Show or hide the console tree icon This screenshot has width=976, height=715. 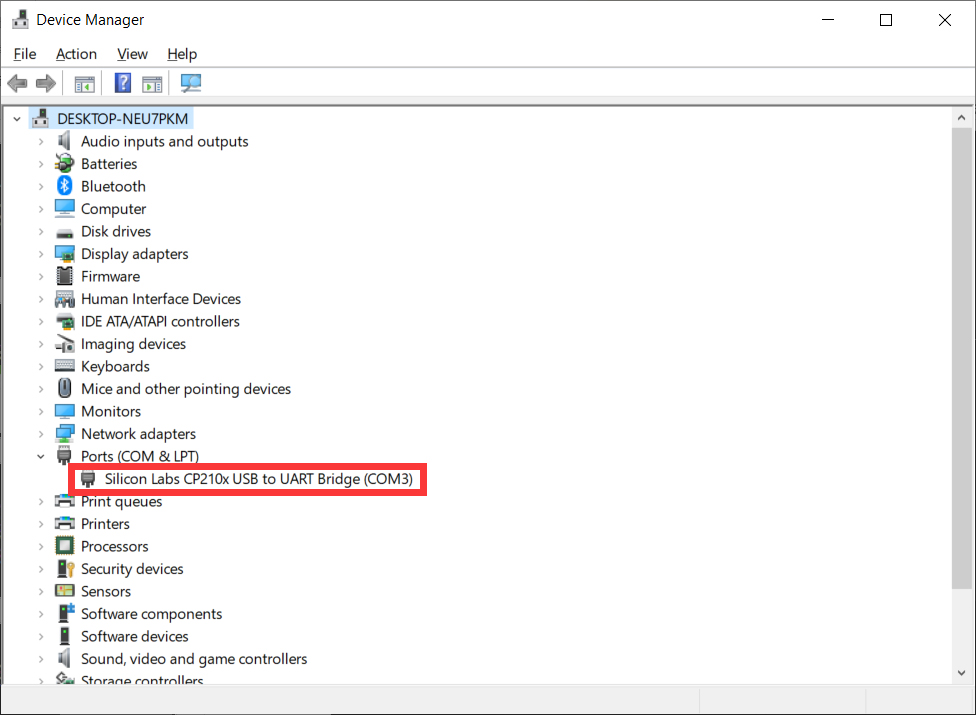pos(85,83)
